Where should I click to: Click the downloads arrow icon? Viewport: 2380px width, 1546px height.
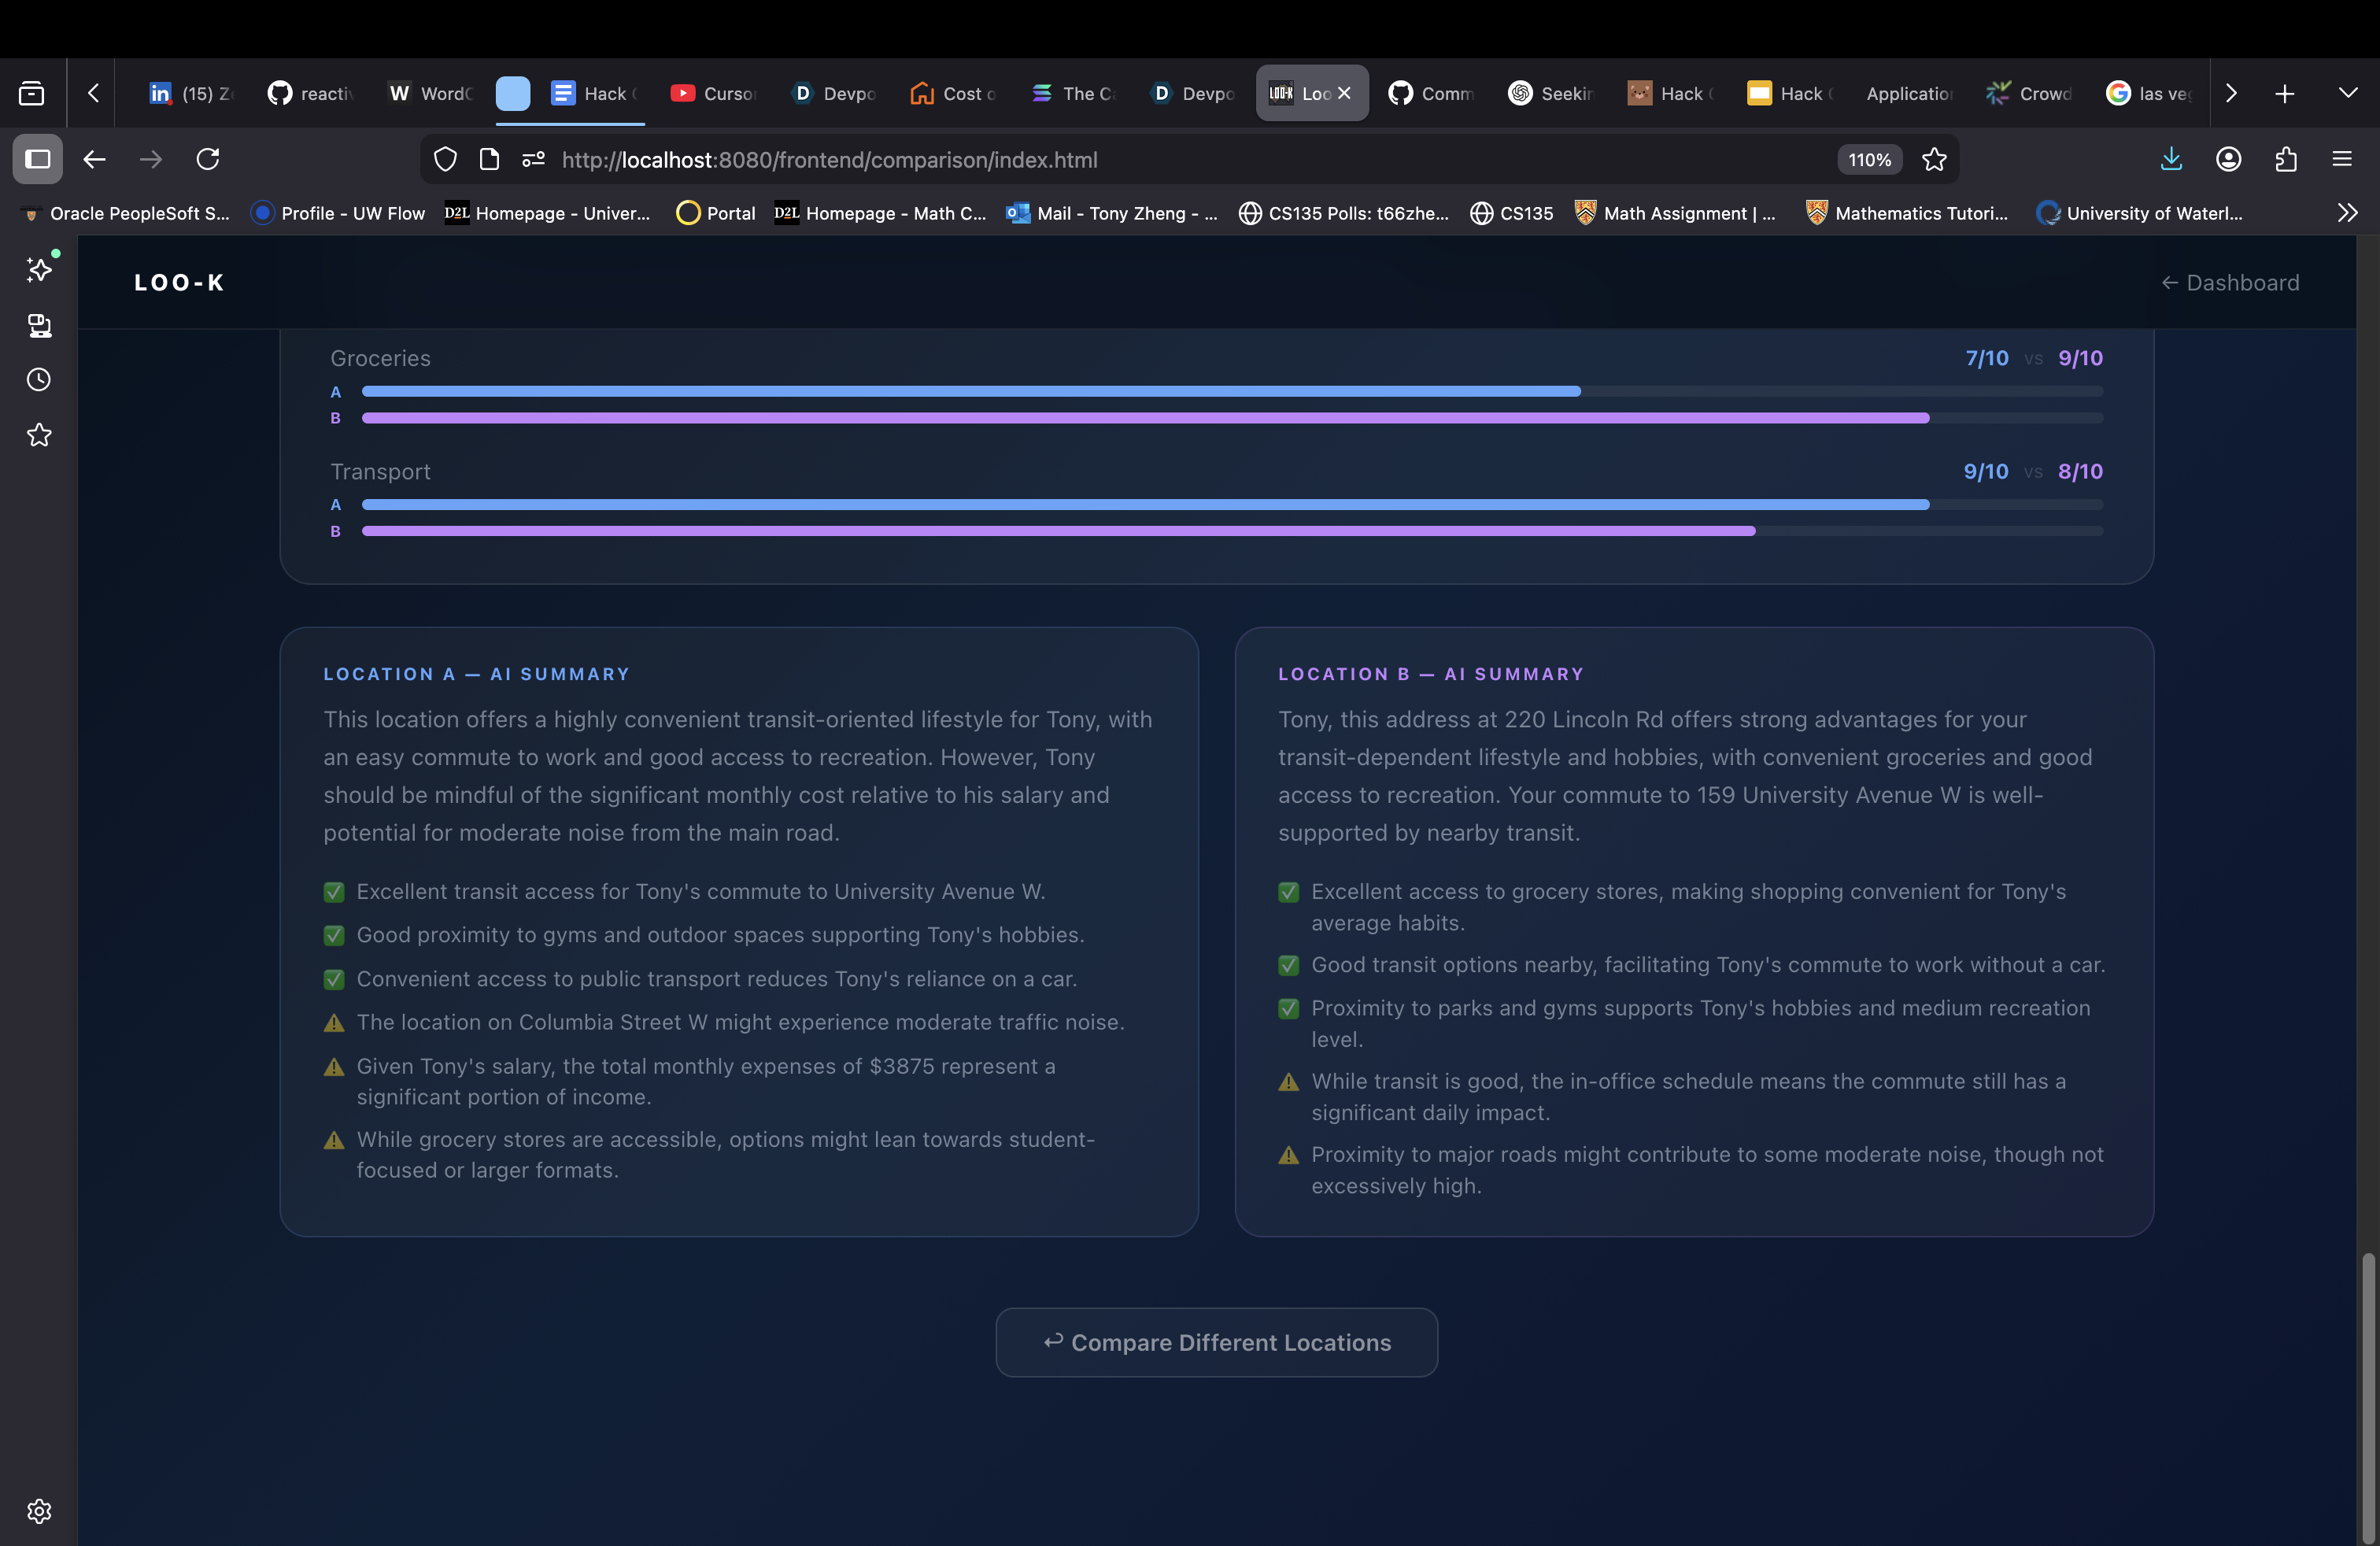(2171, 159)
